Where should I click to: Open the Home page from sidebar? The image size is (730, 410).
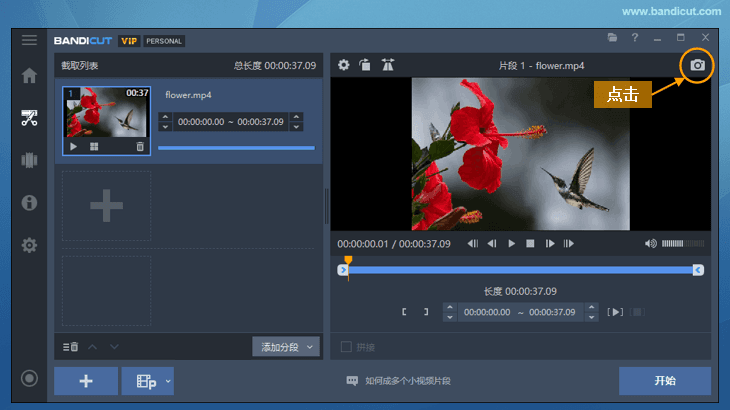(x=29, y=75)
